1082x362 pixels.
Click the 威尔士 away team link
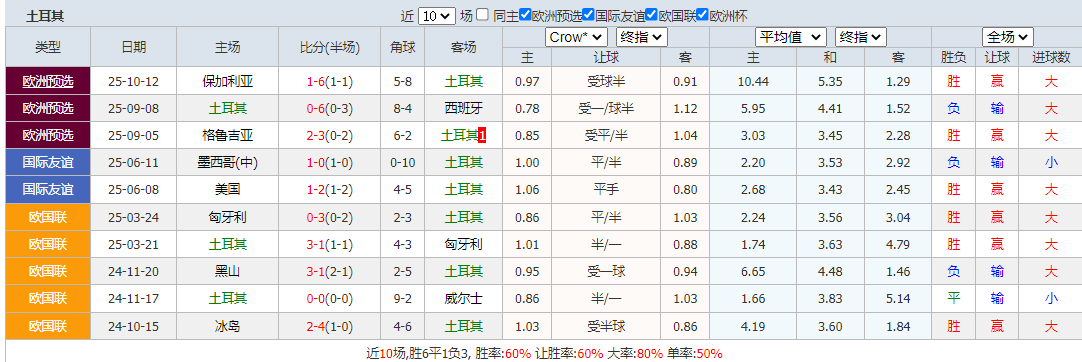464,299
